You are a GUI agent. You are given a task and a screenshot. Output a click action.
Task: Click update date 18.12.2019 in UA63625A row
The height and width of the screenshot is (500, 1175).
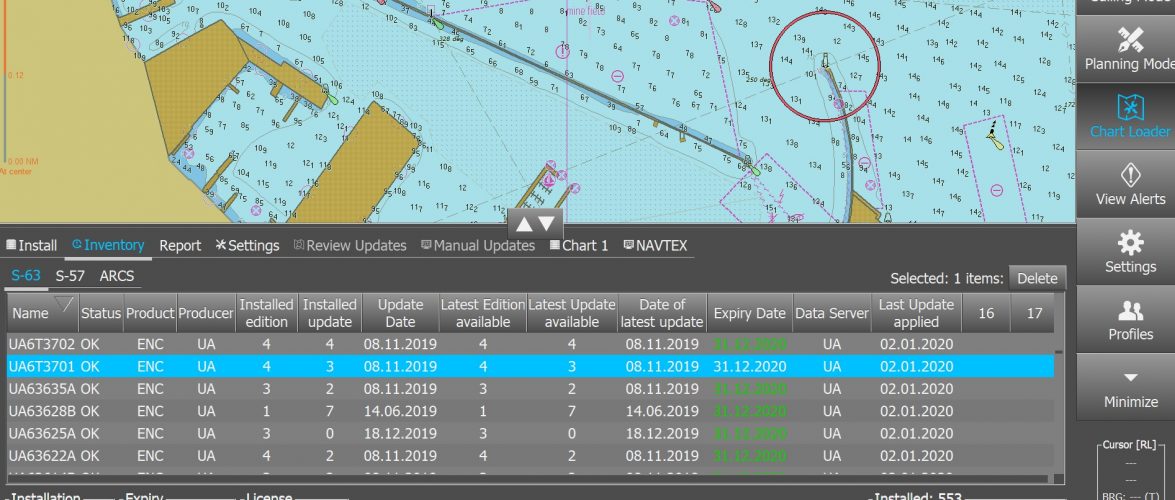tap(400, 433)
